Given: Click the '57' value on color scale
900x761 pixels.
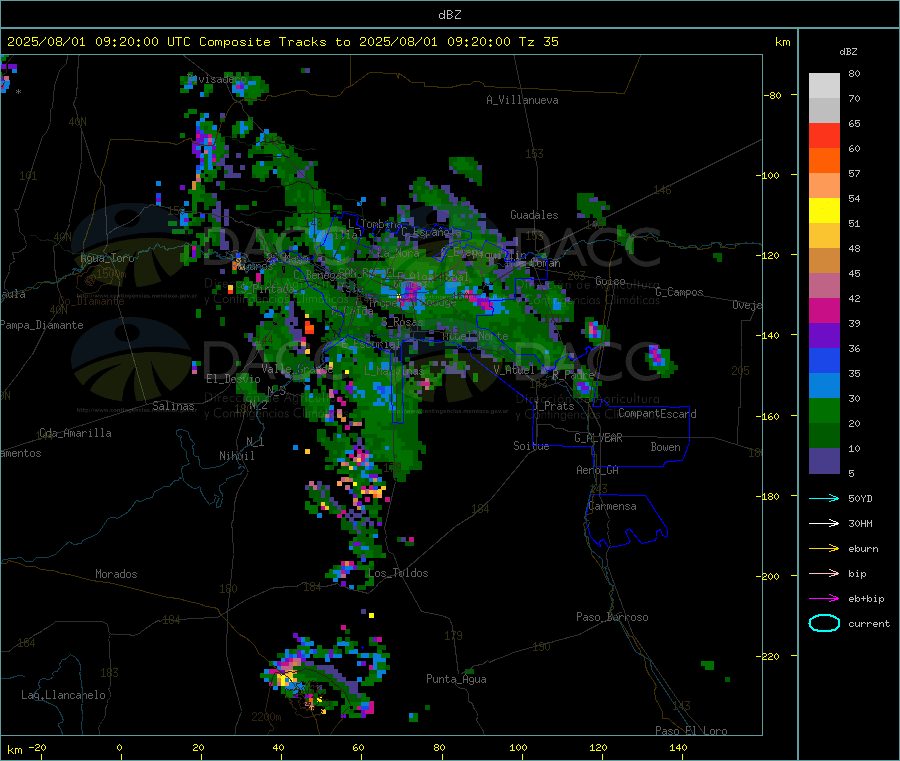Looking at the screenshot, I should (854, 173).
